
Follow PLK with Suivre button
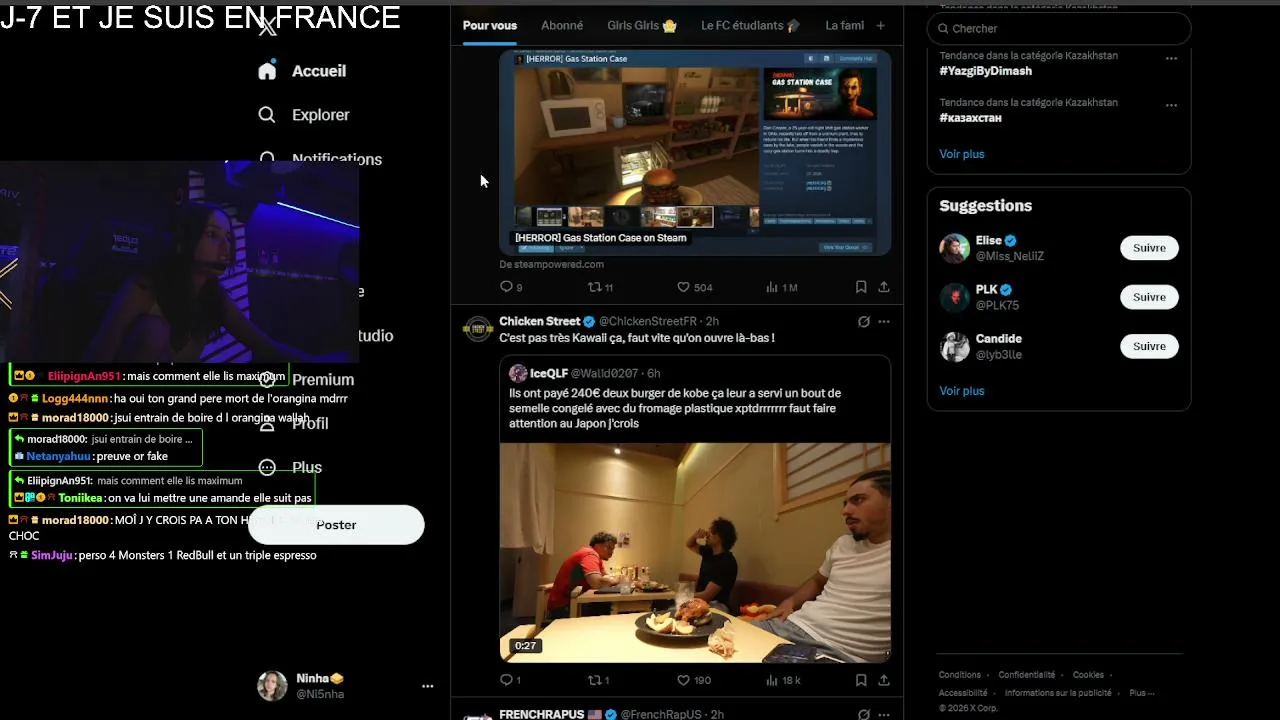click(1149, 297)
